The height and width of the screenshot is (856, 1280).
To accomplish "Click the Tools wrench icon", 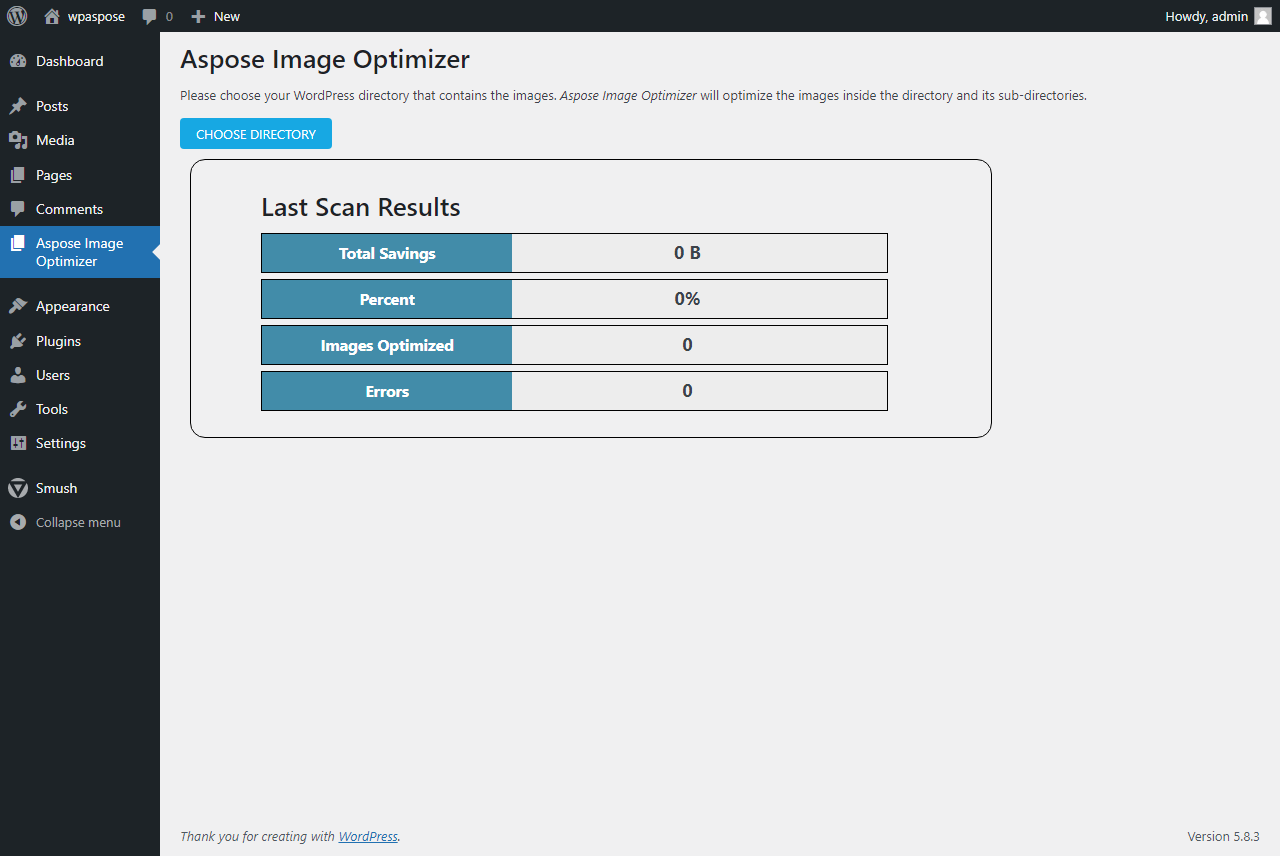I will 18,409.
